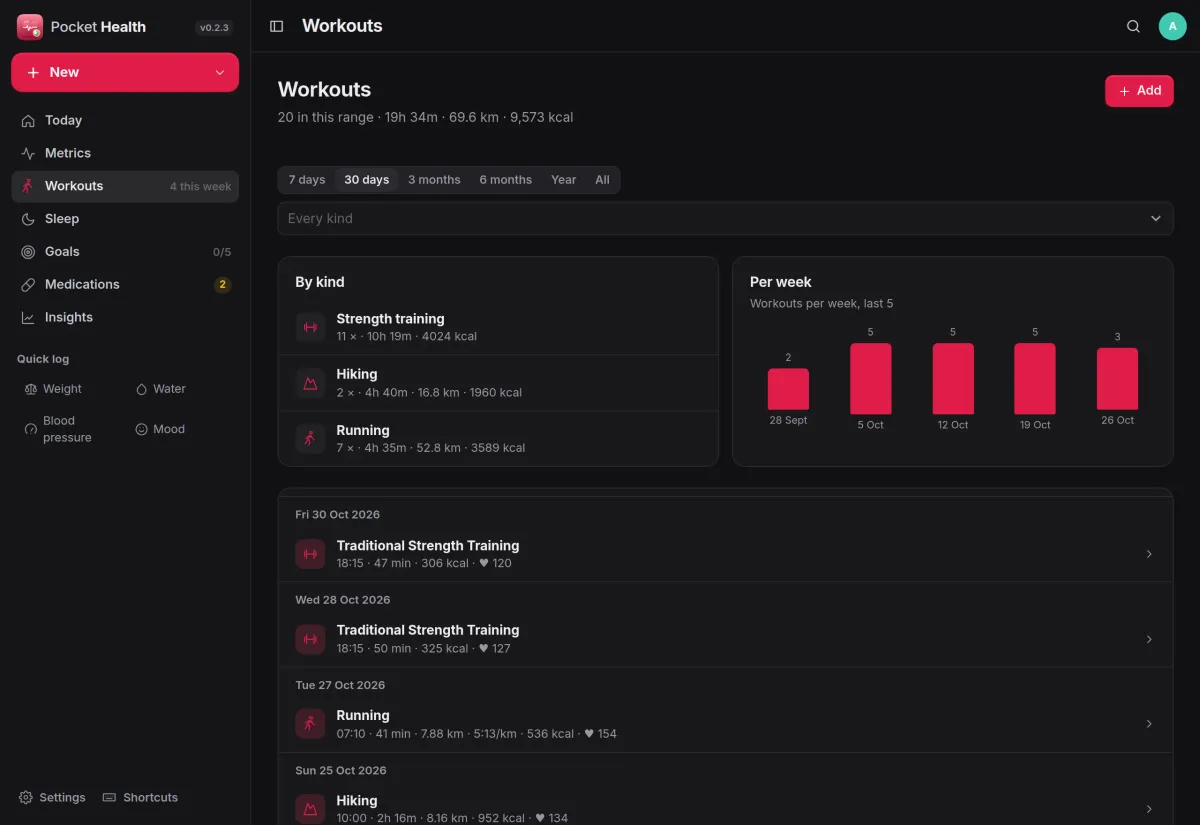The image size is (1200, 825).
Task: Click the Pocket Health logo icon
Action: (x=30, y=27)
